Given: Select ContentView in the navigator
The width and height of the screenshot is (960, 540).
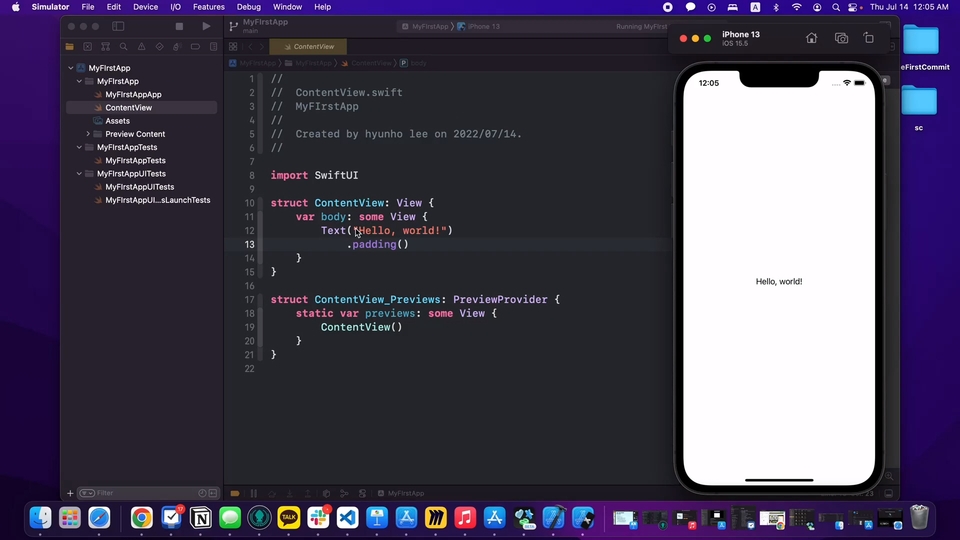Looking at the screenshot, I should [141, 108].
